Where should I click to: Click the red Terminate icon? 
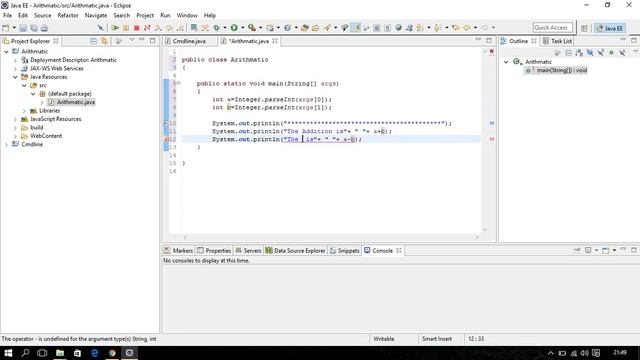(137, 28)
